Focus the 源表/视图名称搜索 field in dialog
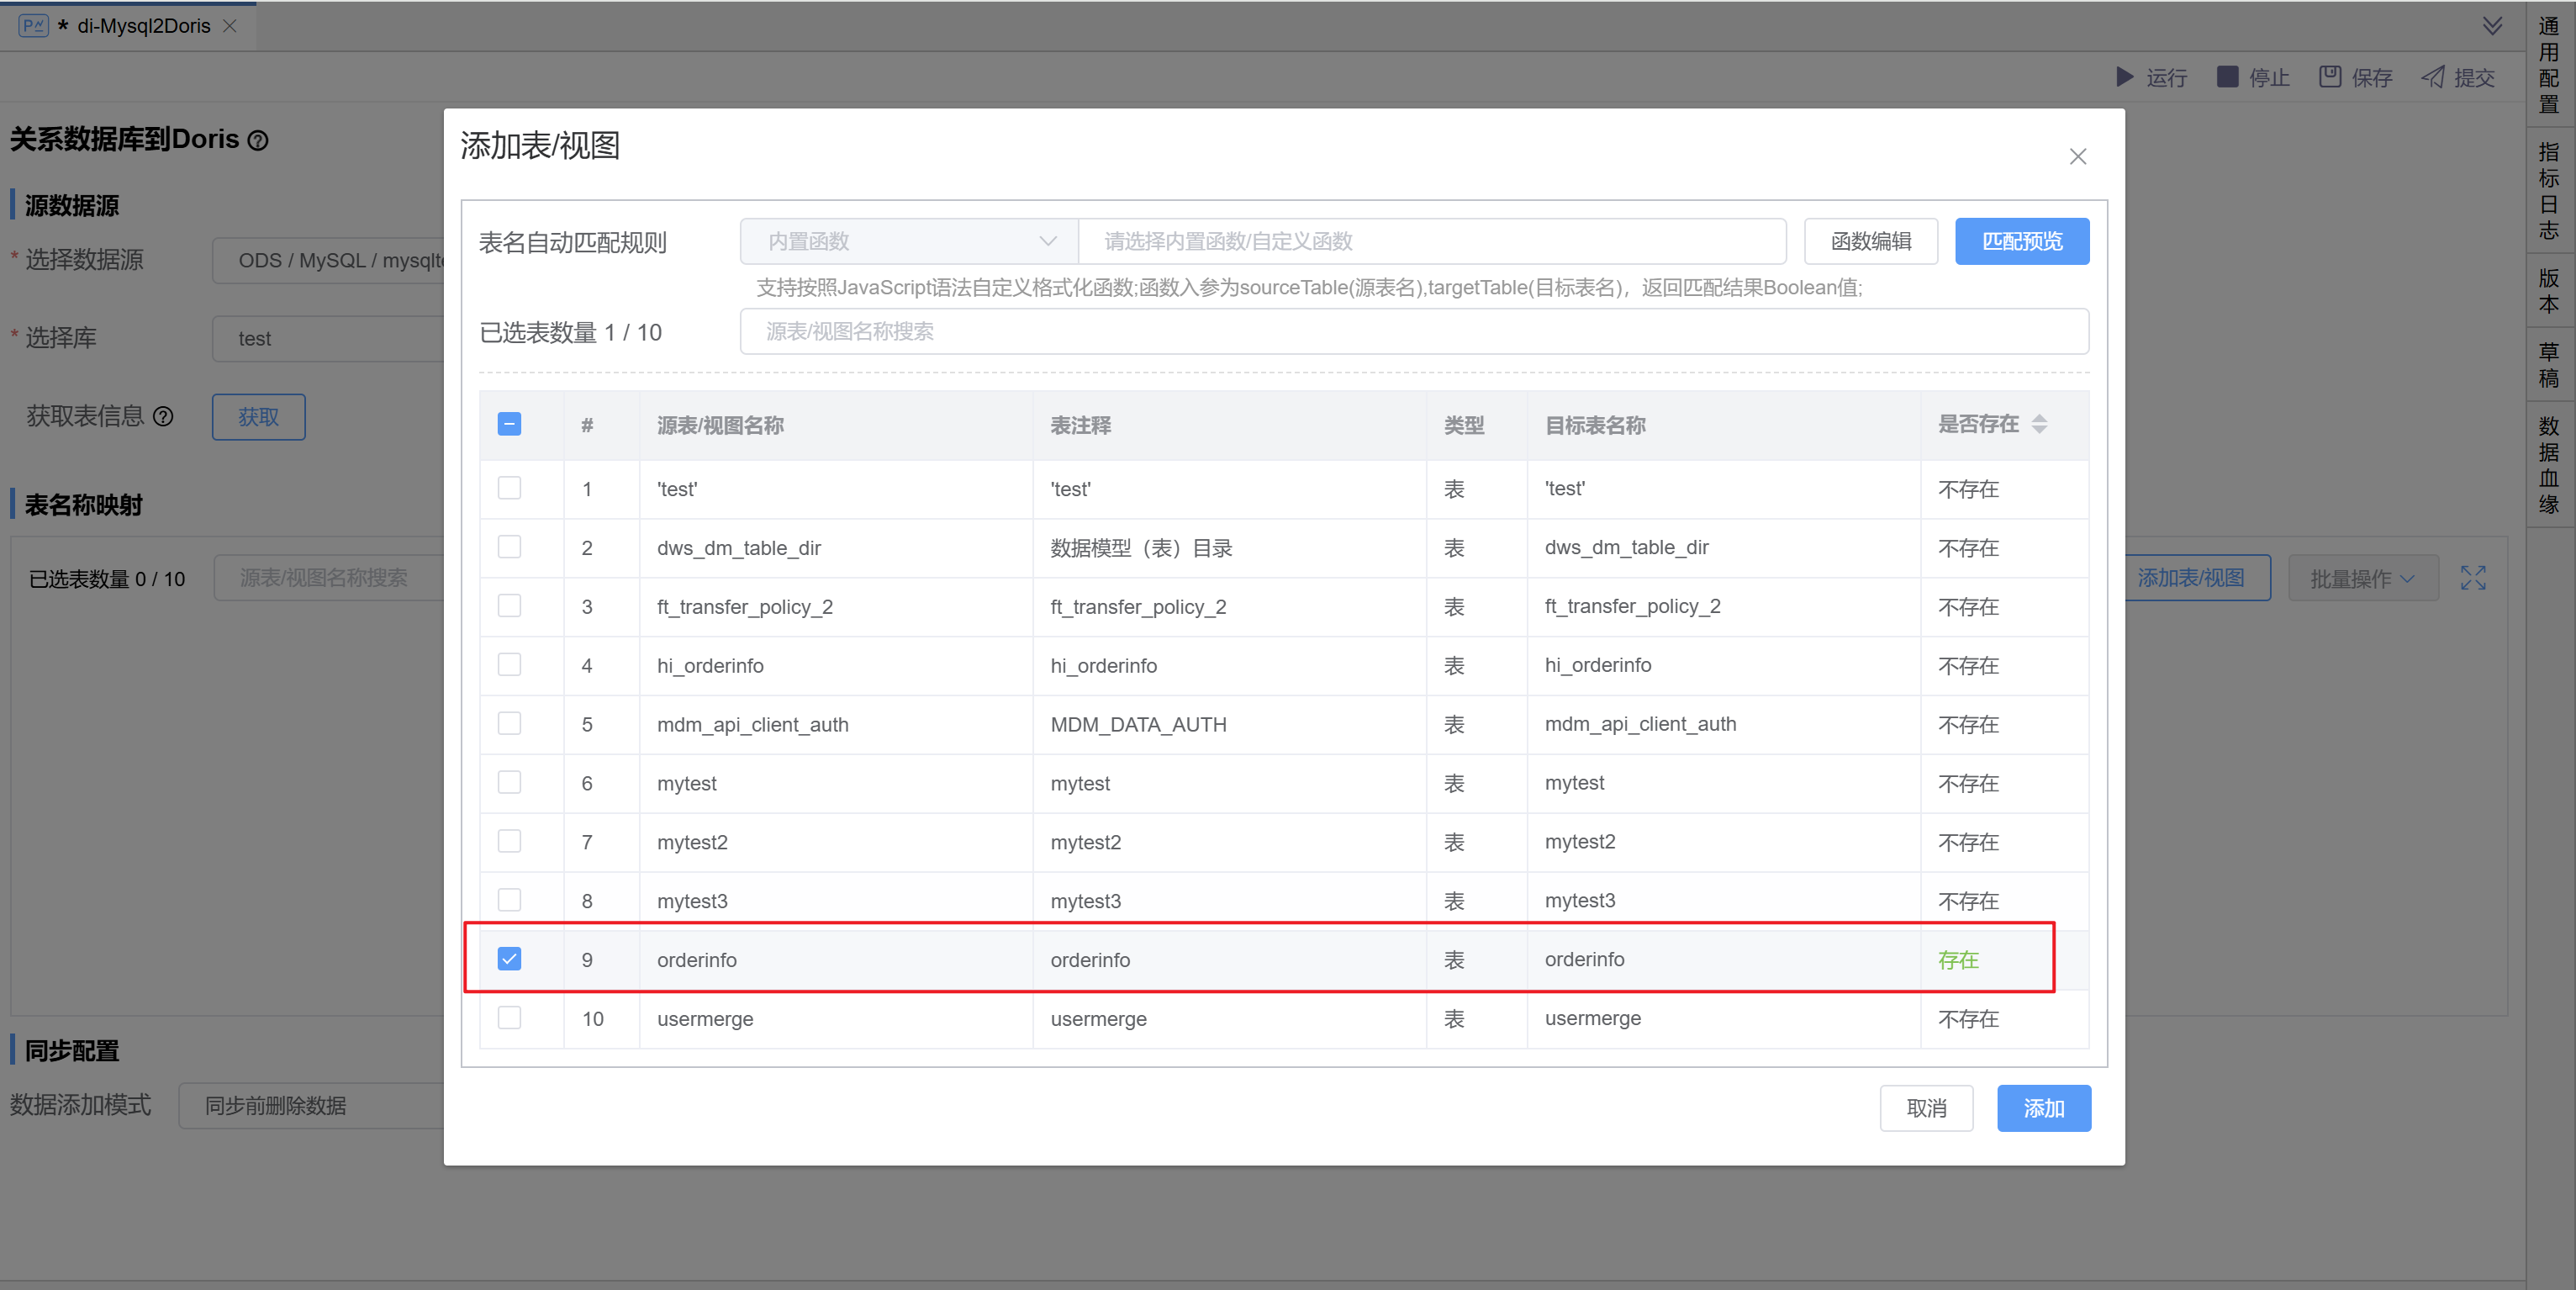The image size is (2576, 1290). coord(1413,331)
